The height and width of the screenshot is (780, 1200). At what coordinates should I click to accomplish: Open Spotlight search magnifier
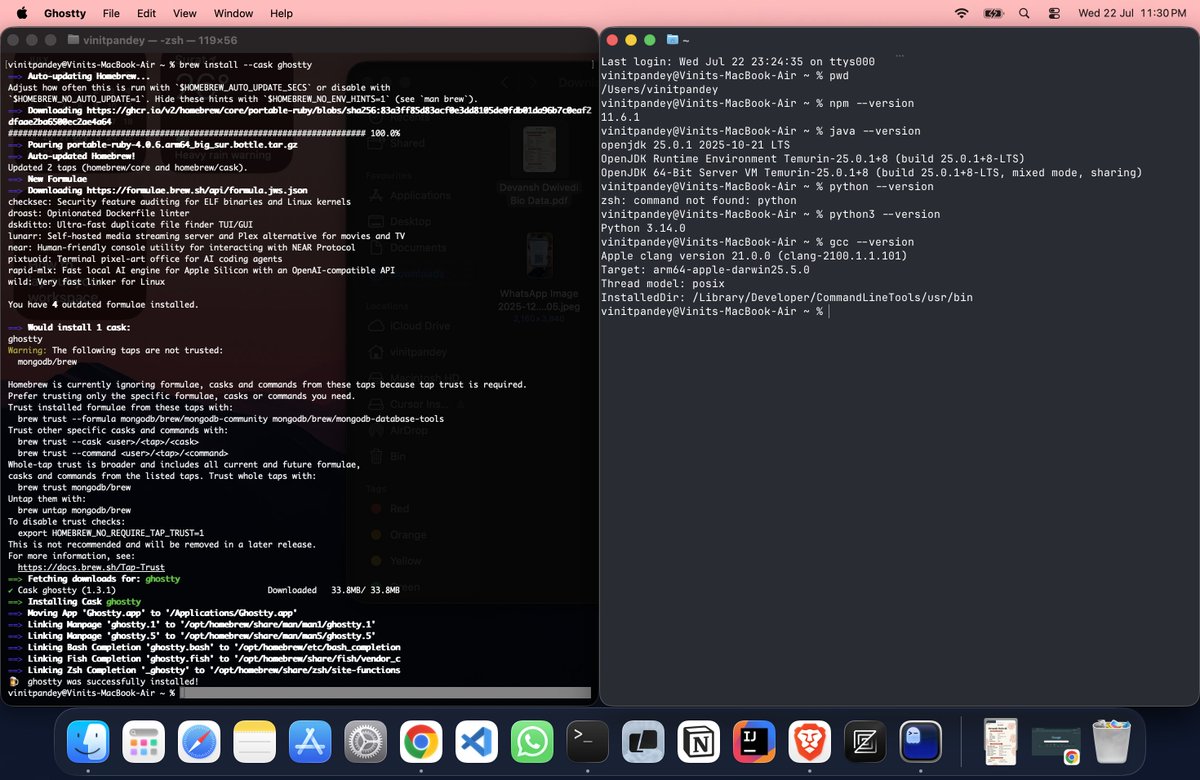click(1023, 13)
